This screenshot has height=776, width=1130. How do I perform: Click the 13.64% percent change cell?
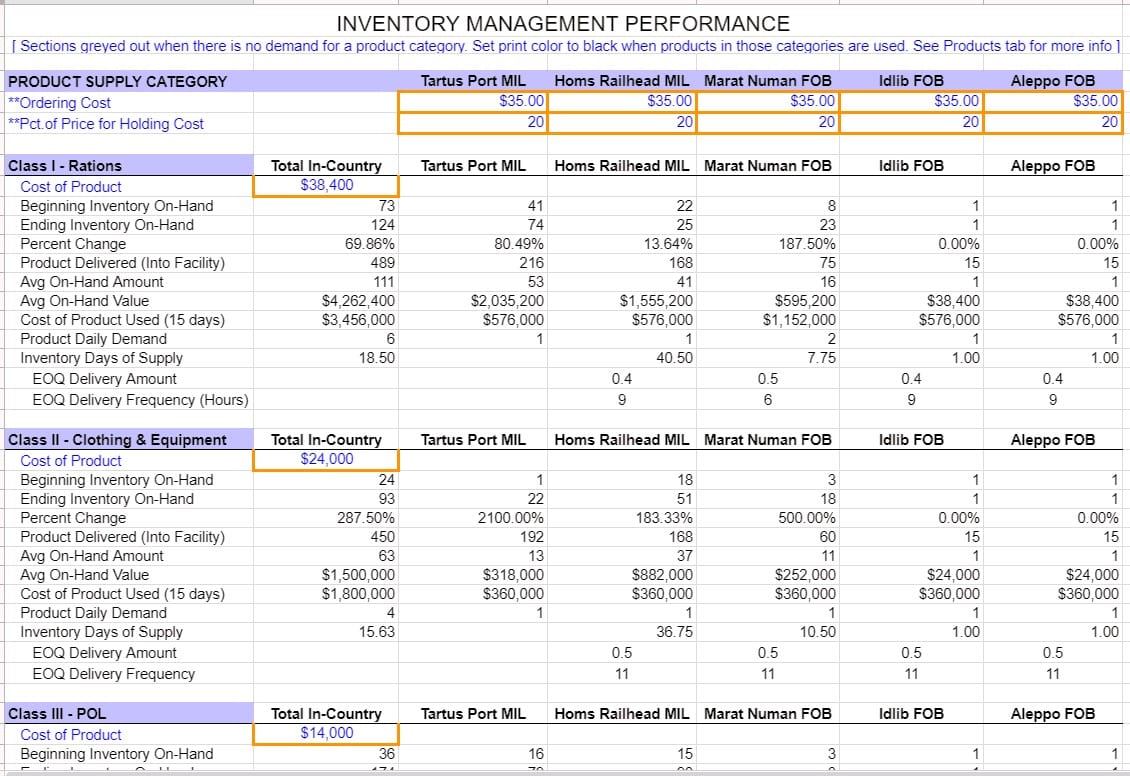668,244
